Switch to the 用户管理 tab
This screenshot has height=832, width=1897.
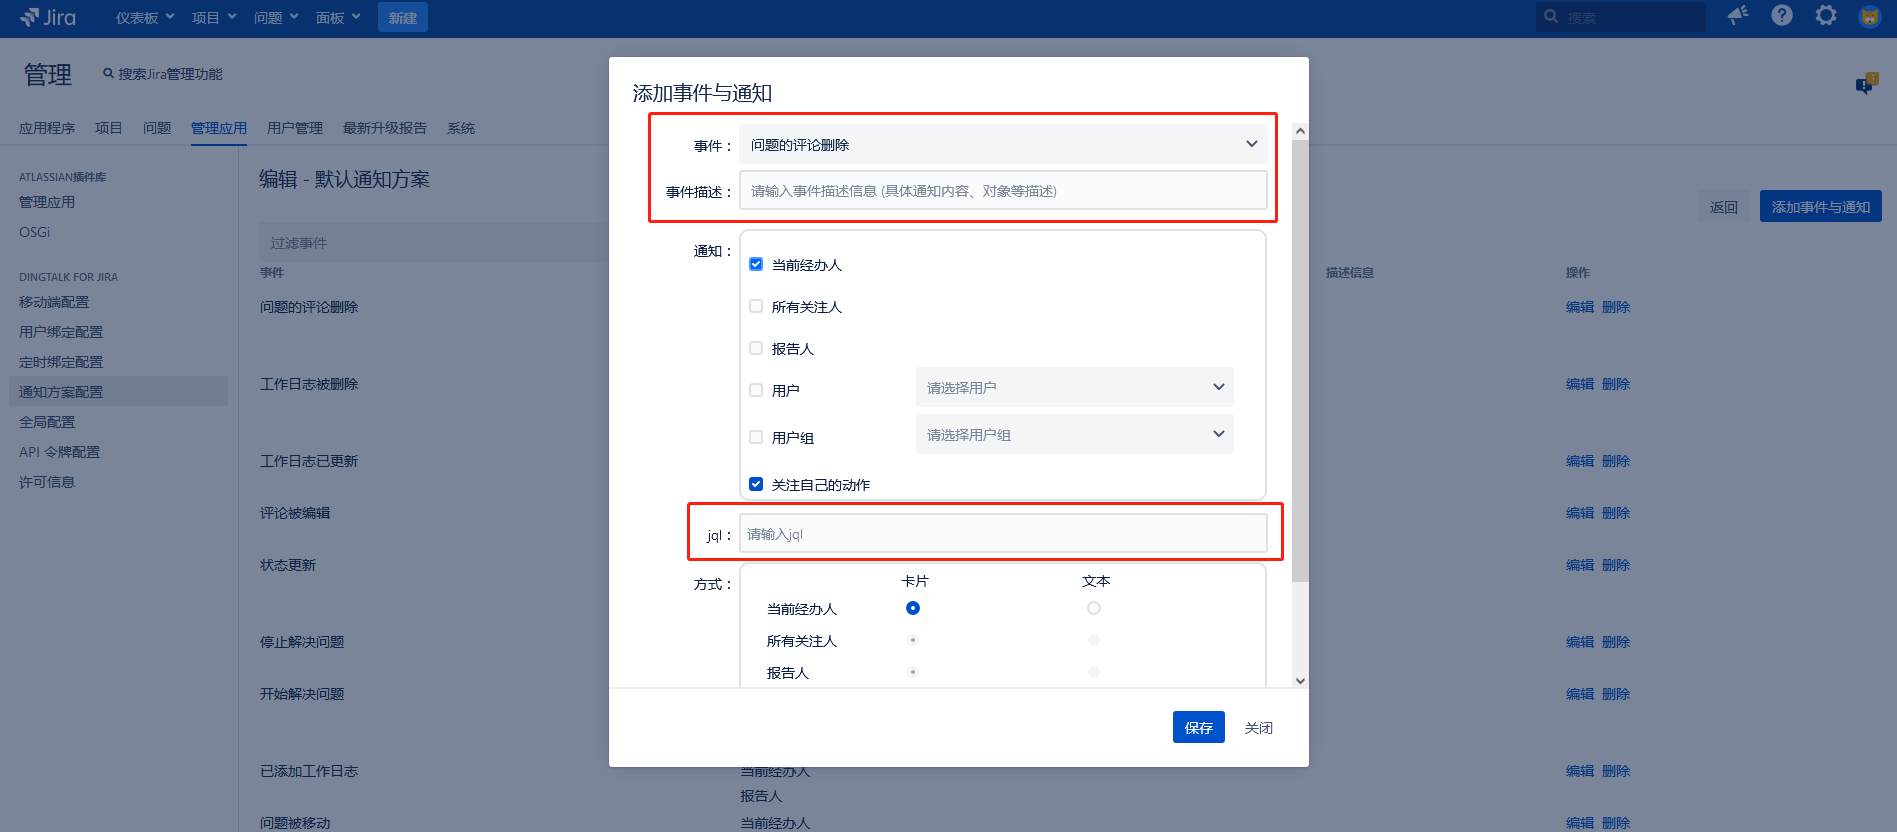[294, 128]
